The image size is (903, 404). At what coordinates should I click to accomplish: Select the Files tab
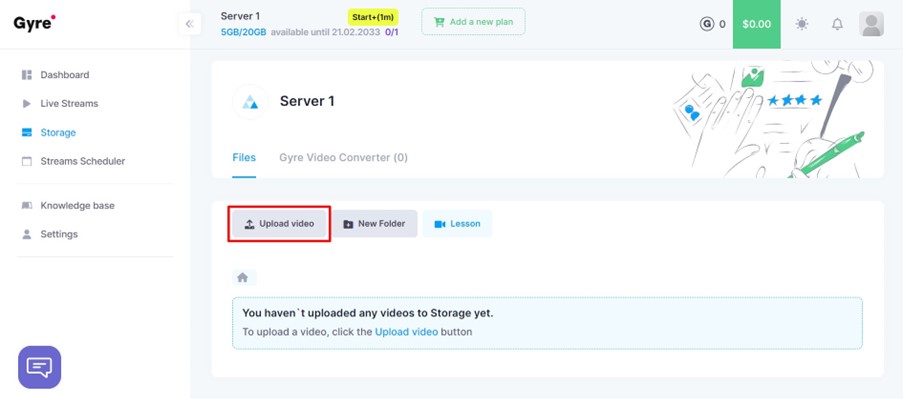pyautogui.click(x=244, y=158)
